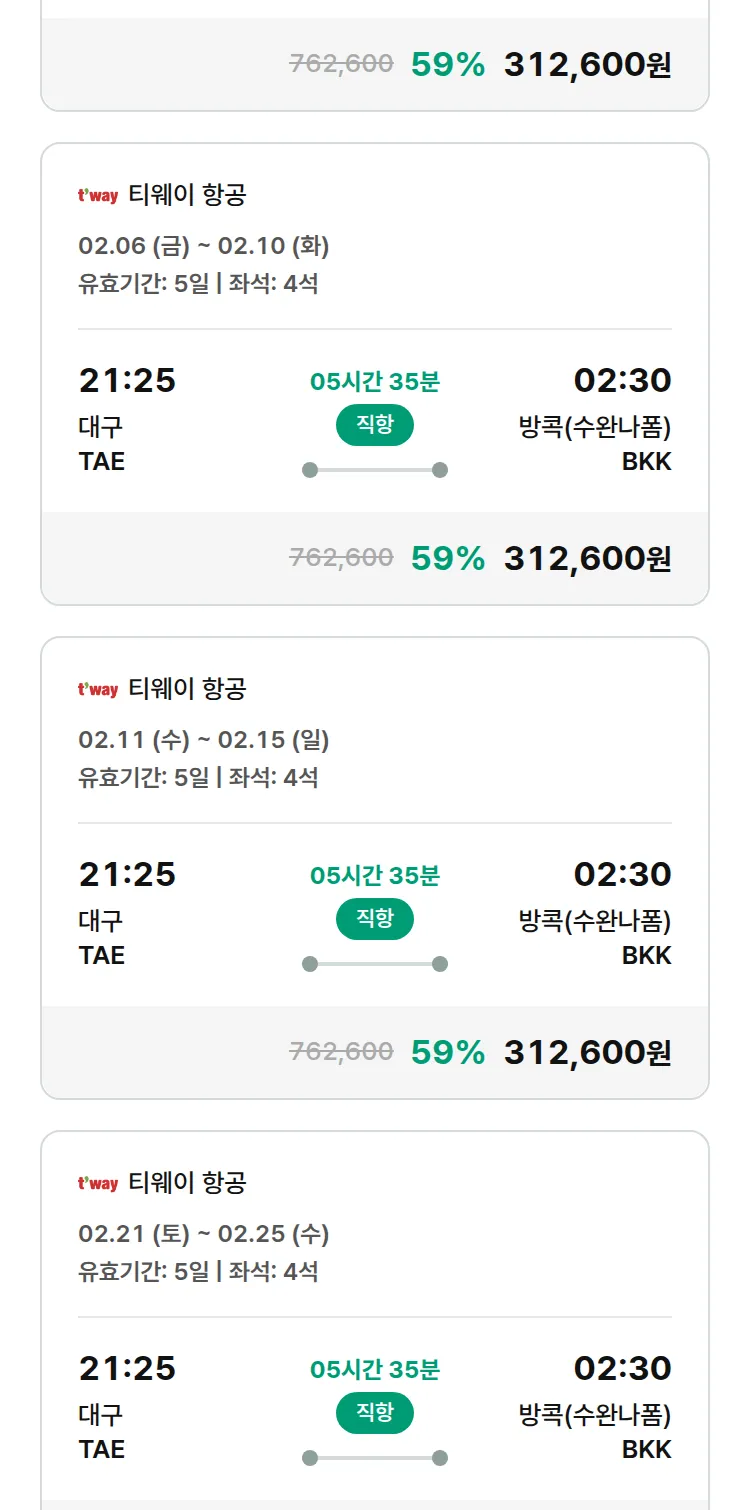Click the route line graphic on 02.06 flight
This screenshot has width=750, height=1510.
375,470
